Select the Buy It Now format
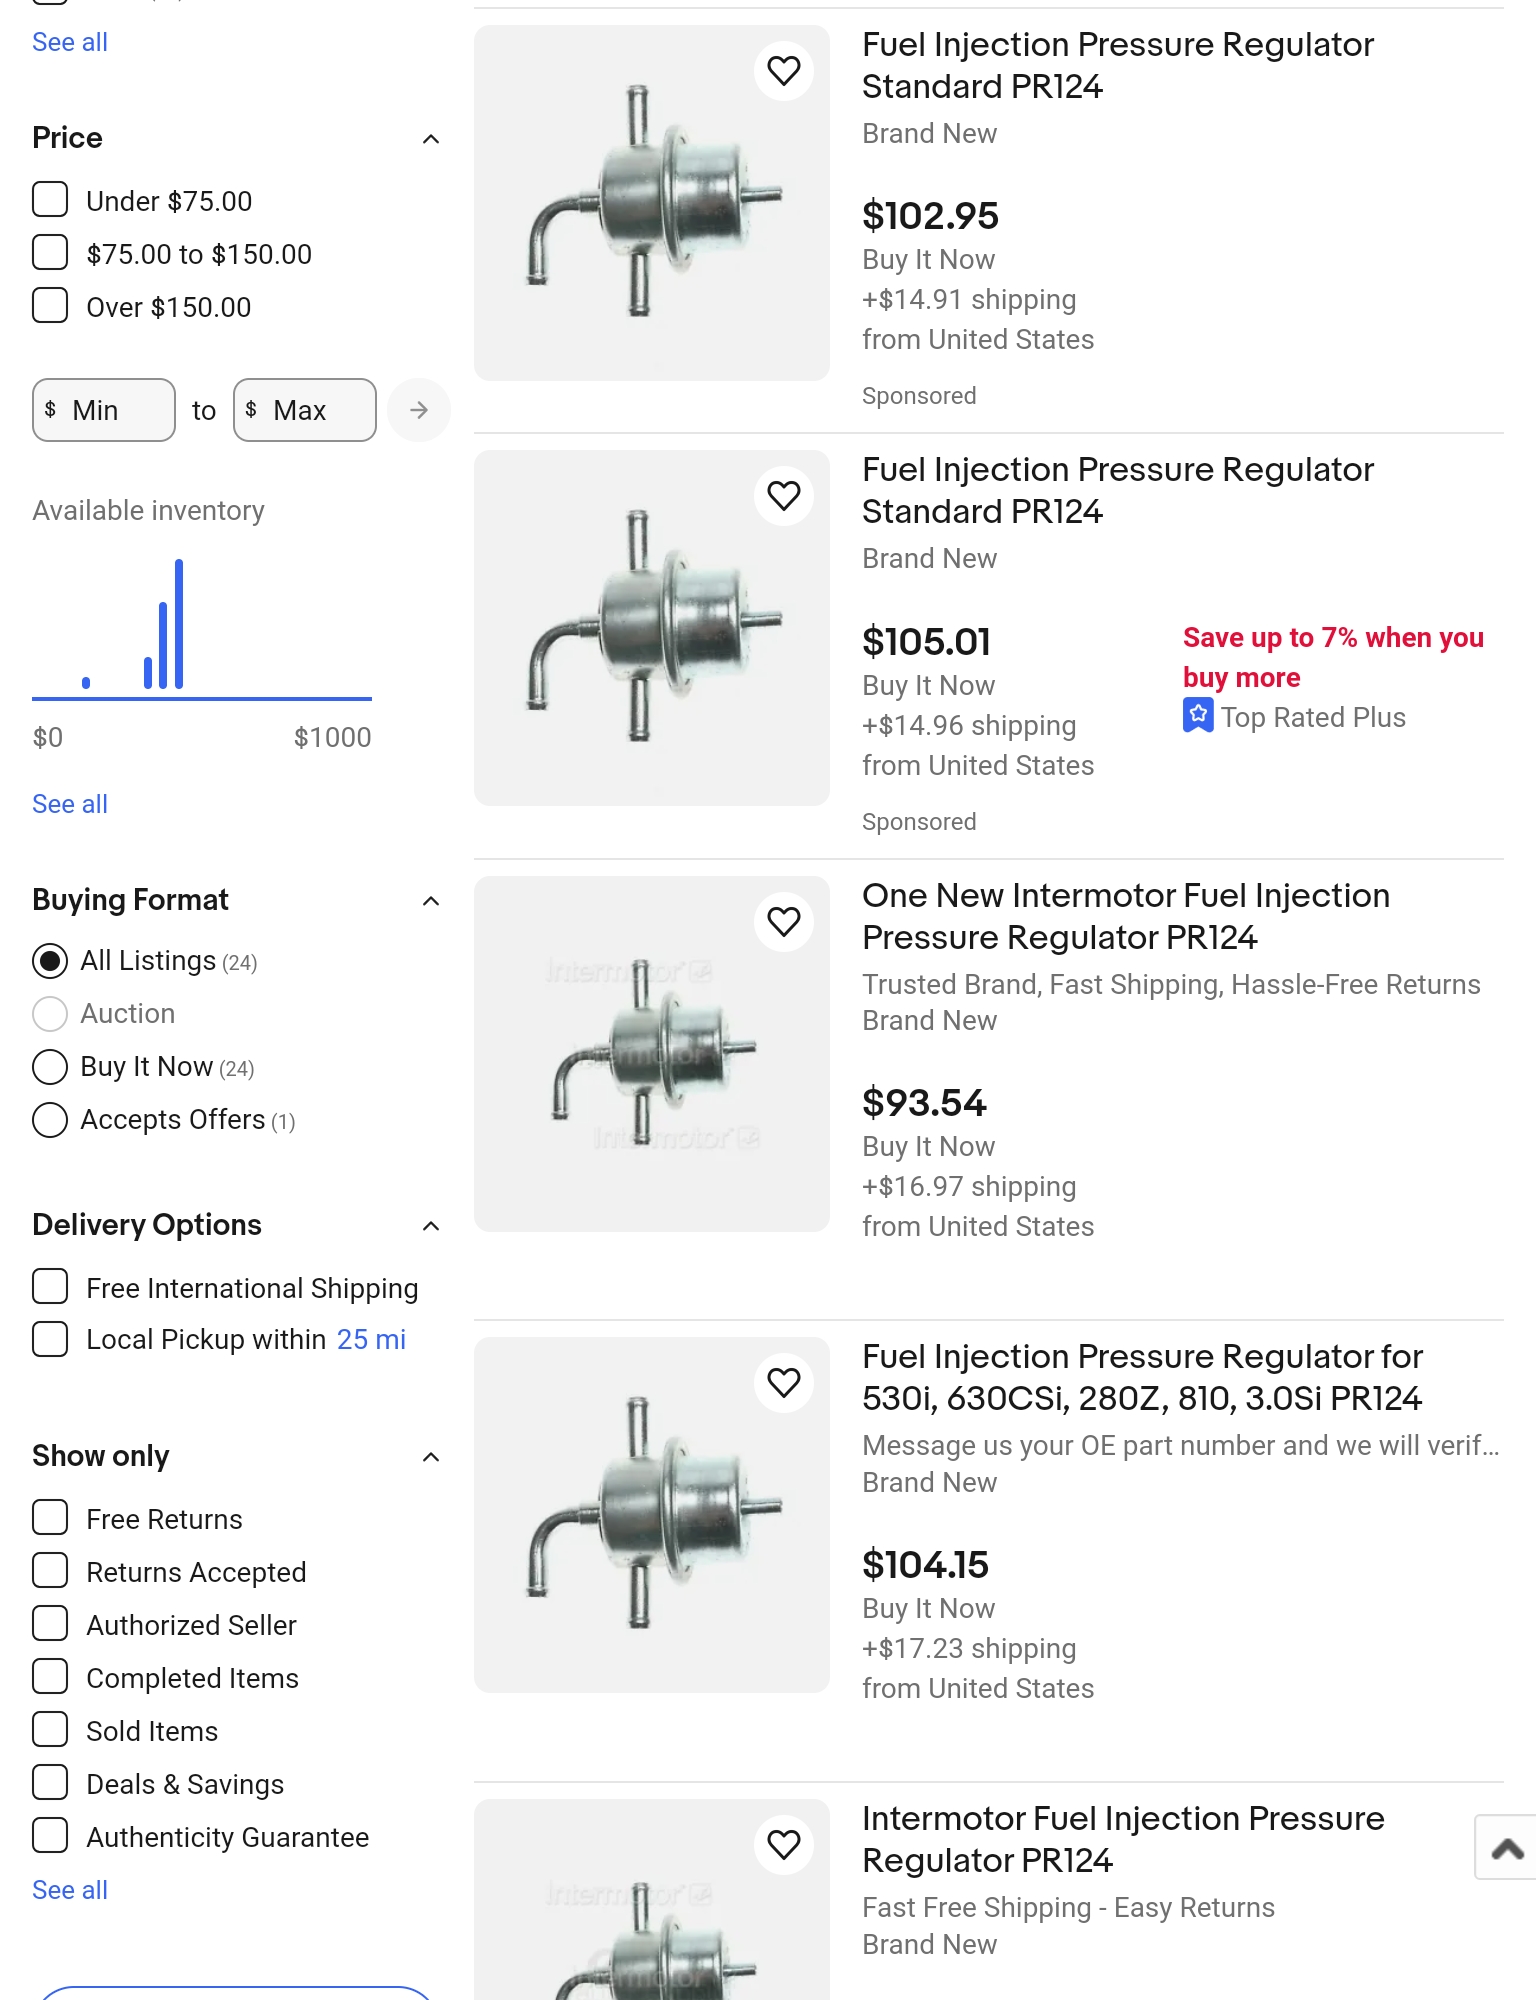Image resolution: width=1536 pixels, height=2000 pixels. (50, 1067)
